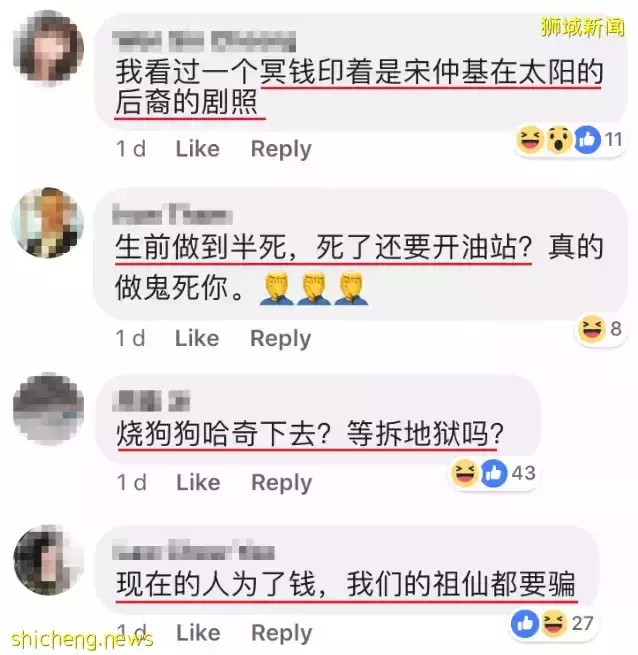Click laughing emoji on first comment reactions
638x655 pixels.
530,140
